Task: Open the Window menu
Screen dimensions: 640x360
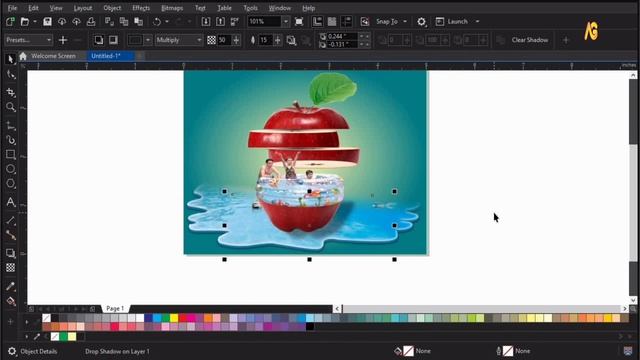Action: click(x=280, y=8)
